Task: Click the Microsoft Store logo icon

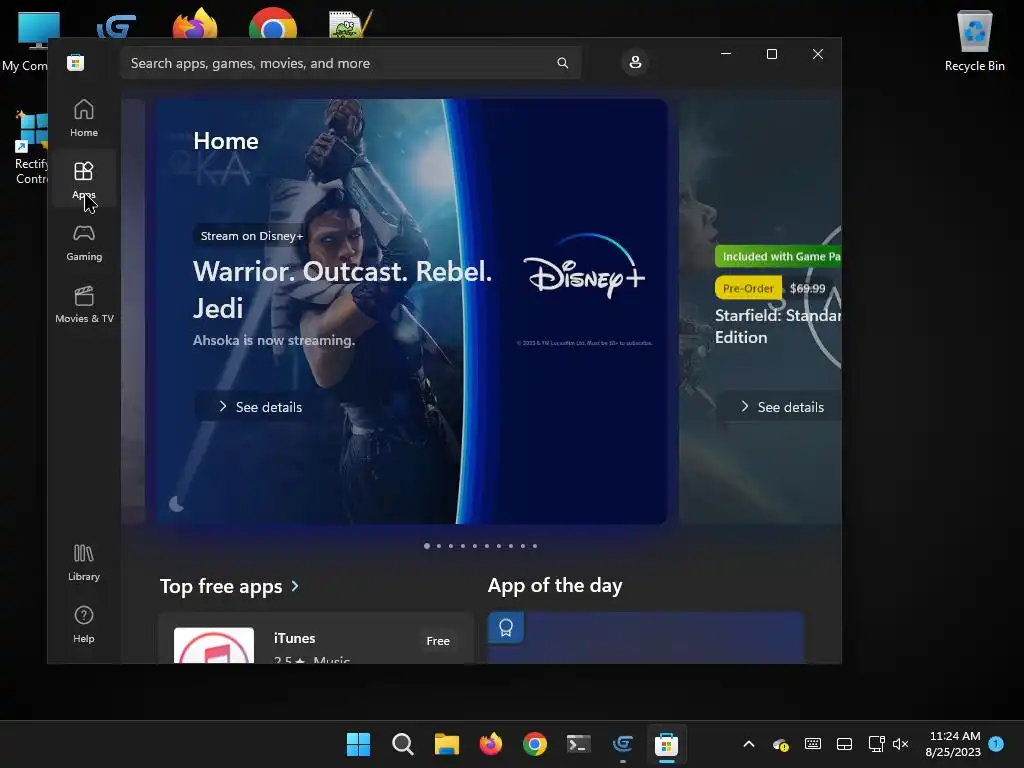Action: pos(76,63)
